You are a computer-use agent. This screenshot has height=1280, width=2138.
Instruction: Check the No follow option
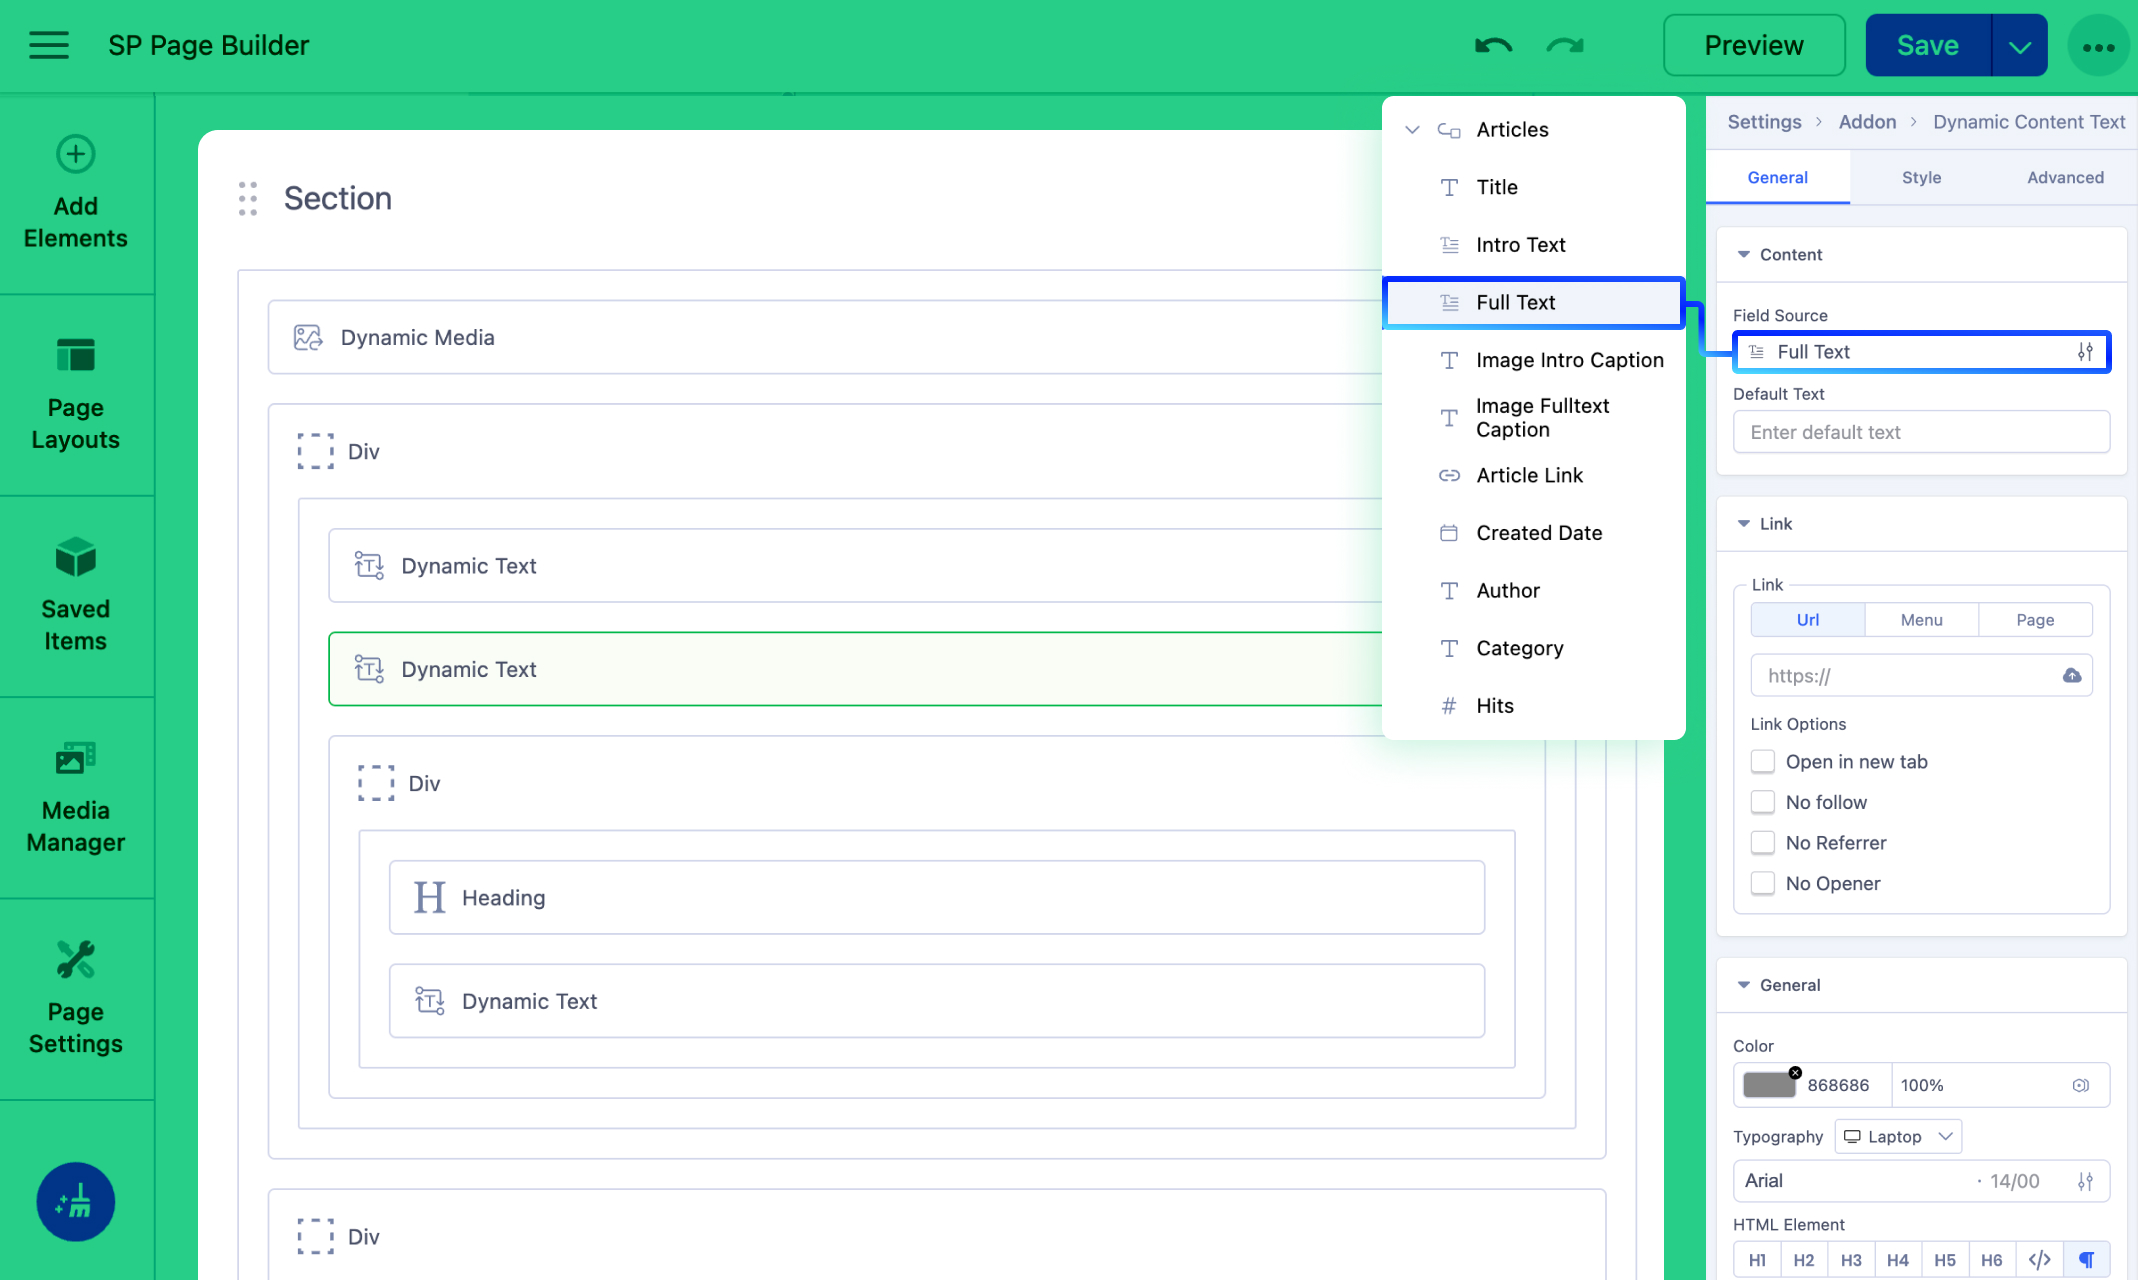[x=1763, y=802]
